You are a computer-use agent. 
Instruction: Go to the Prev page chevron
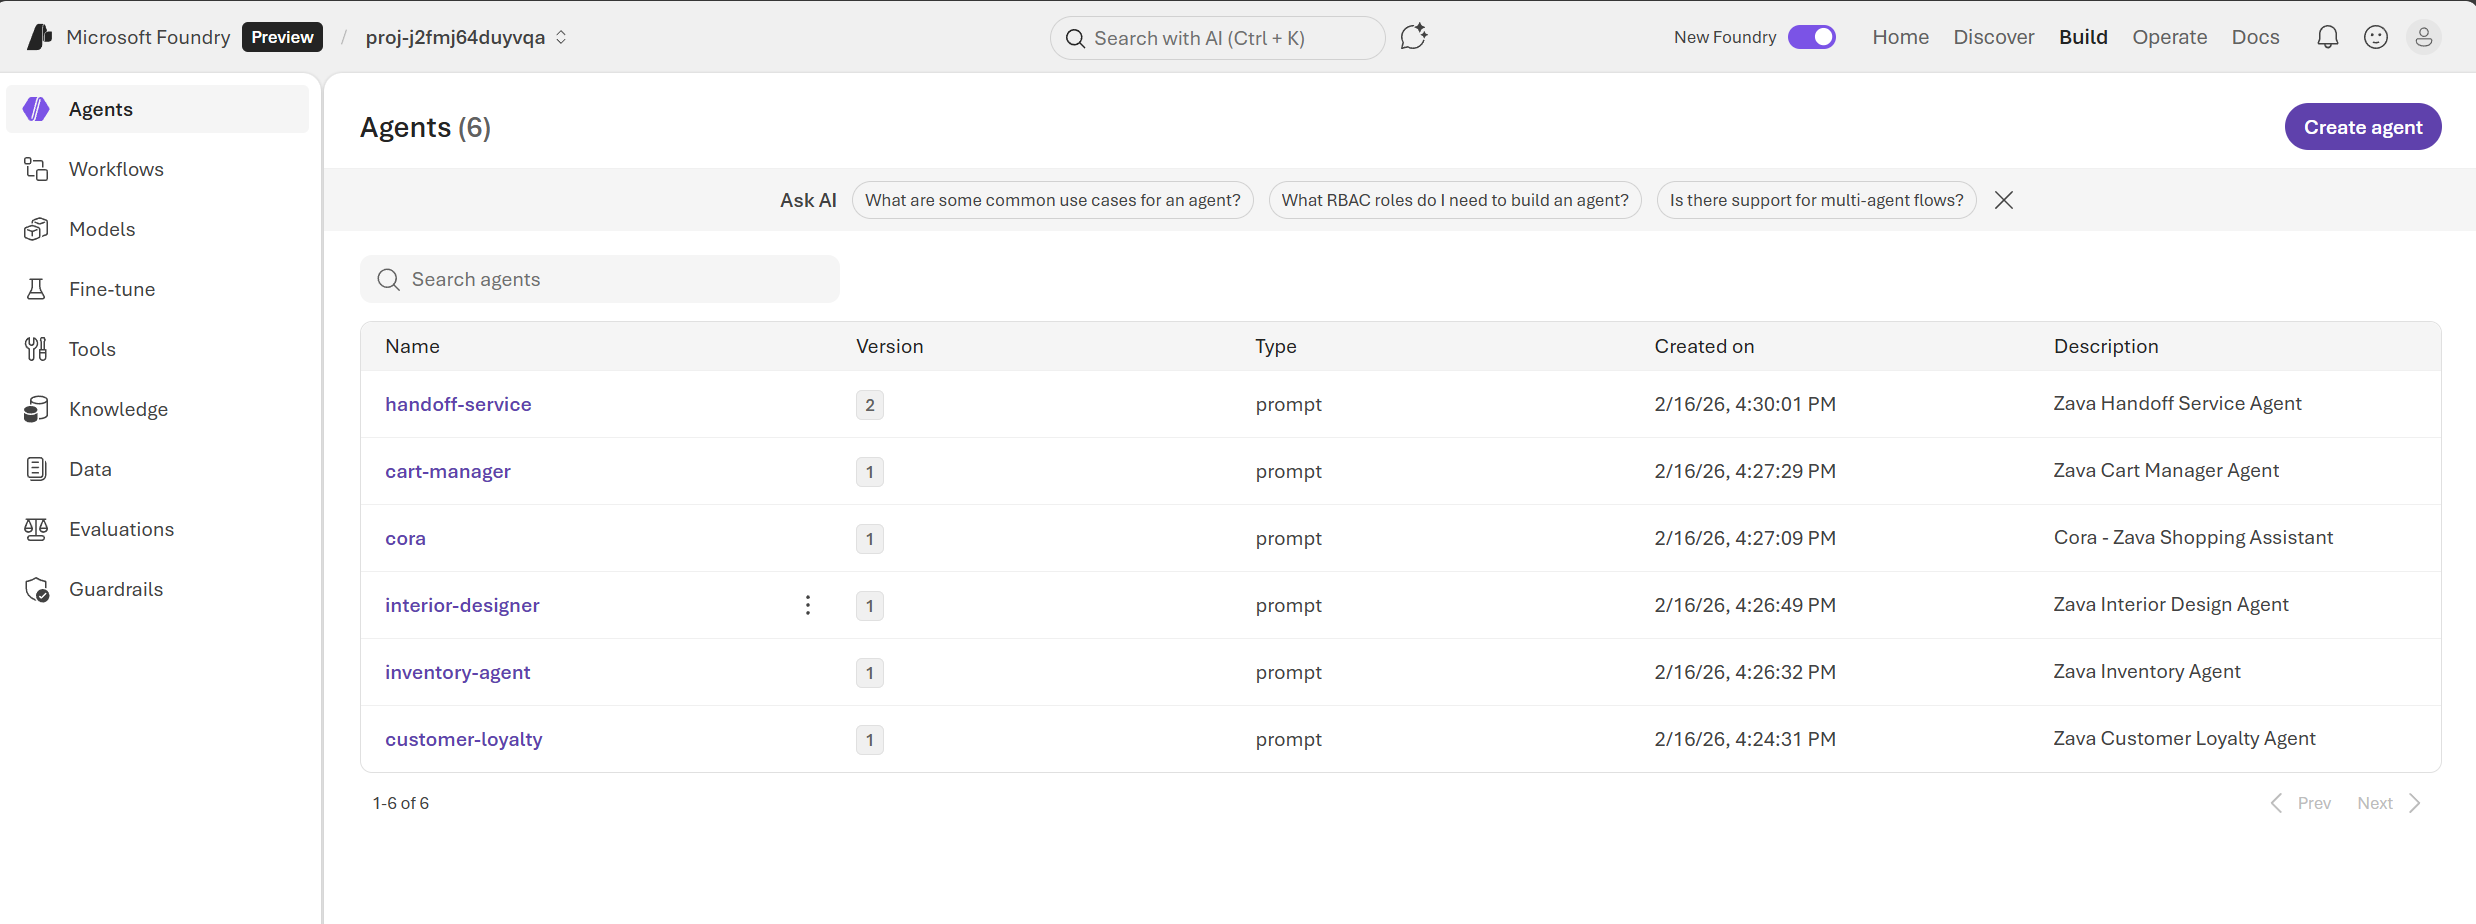coord(2276,803)
